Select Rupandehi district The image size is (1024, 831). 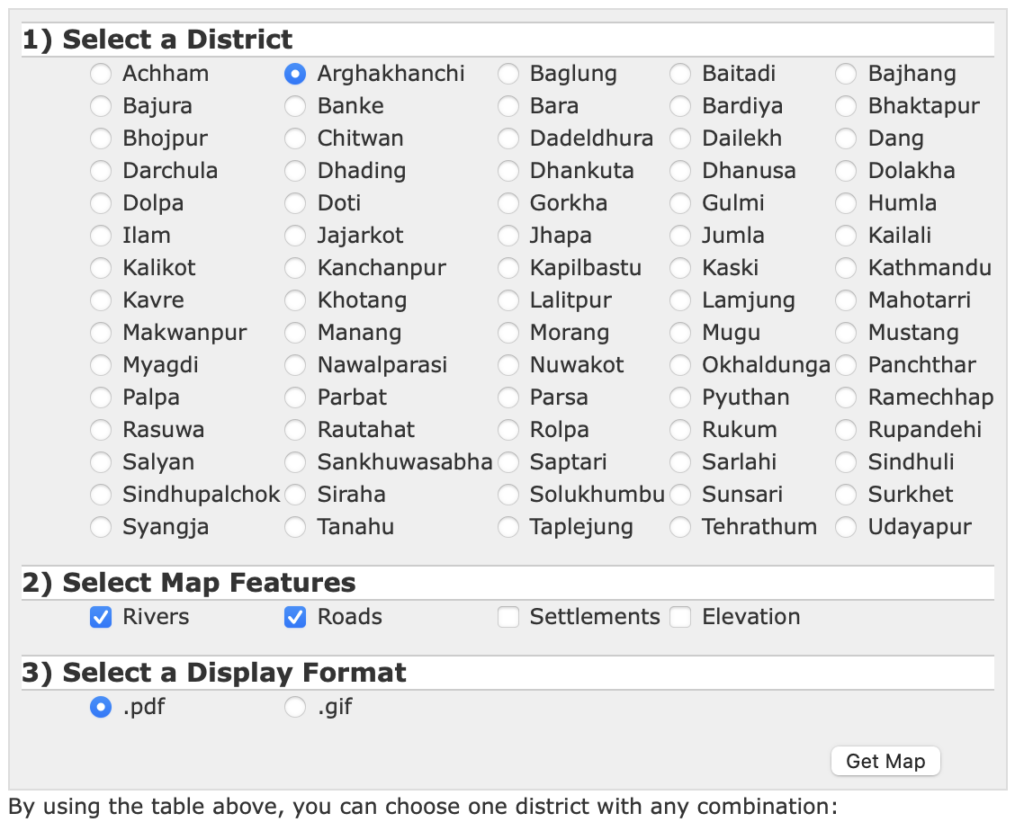coord(846,430)
